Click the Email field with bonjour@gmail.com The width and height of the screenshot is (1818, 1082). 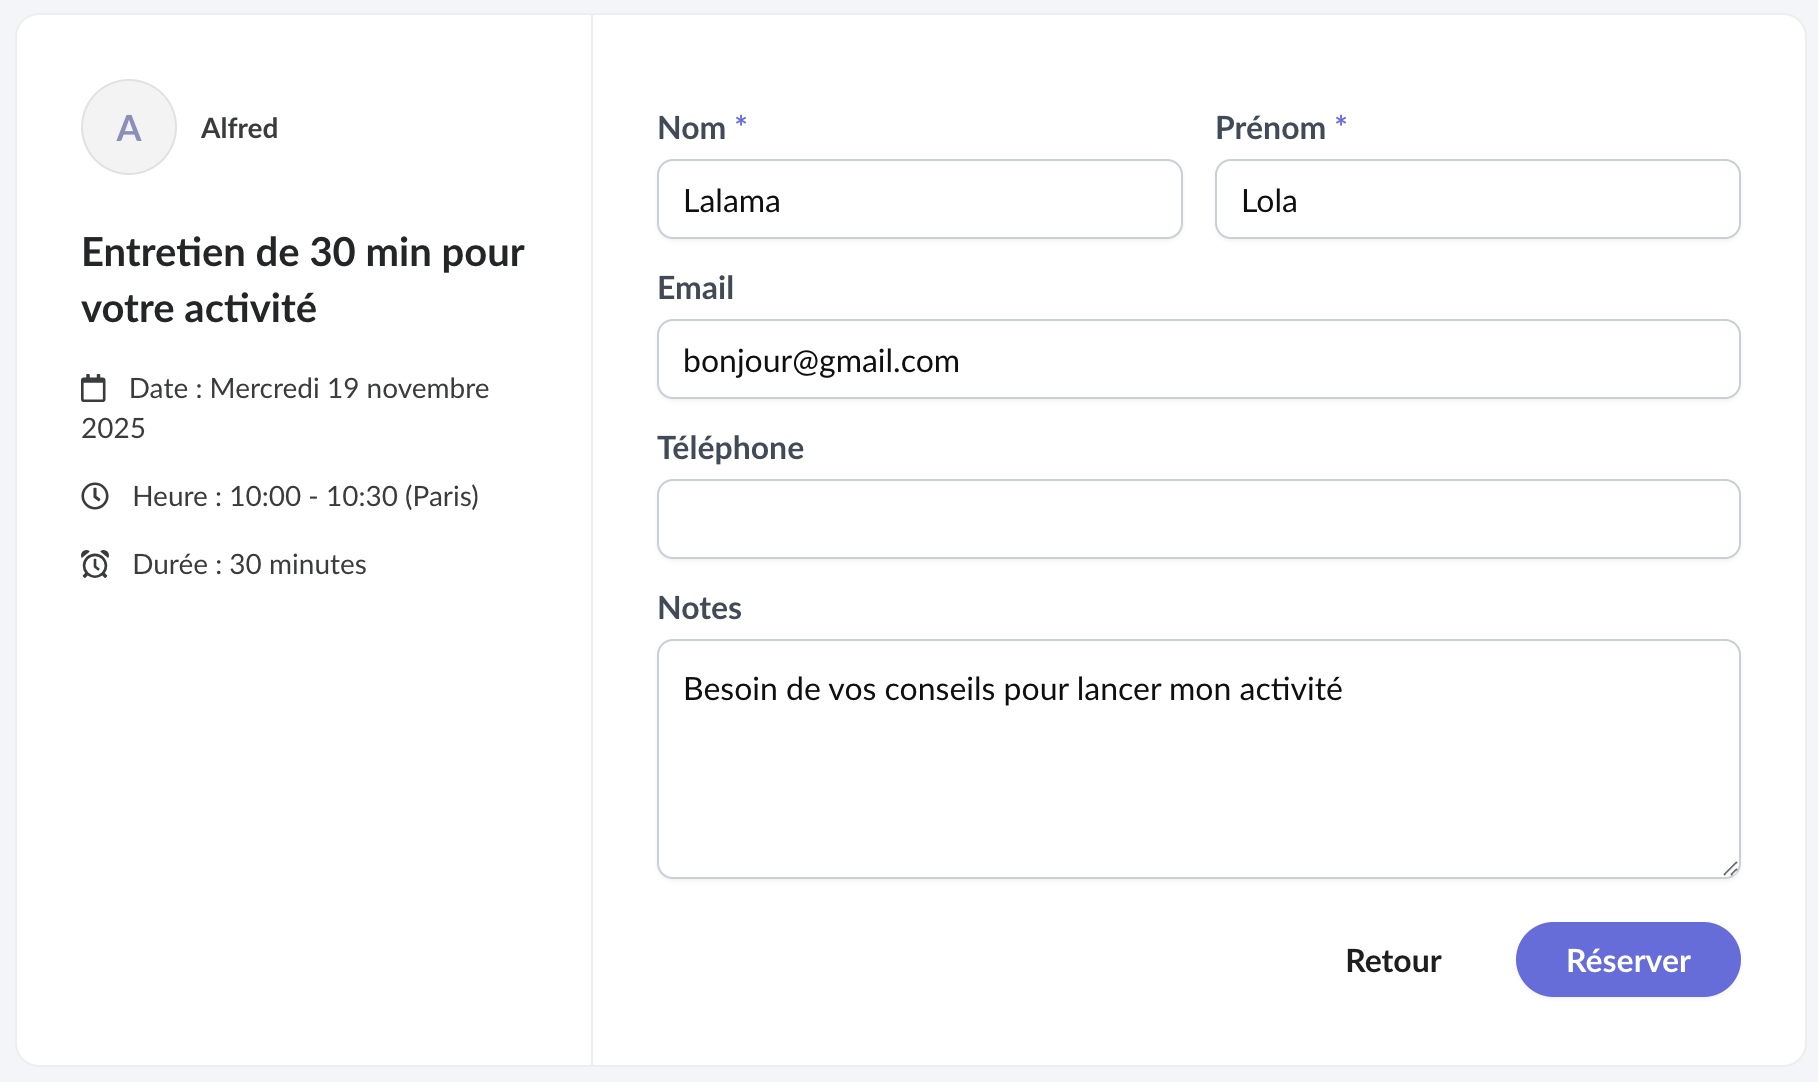[1198, 360]
